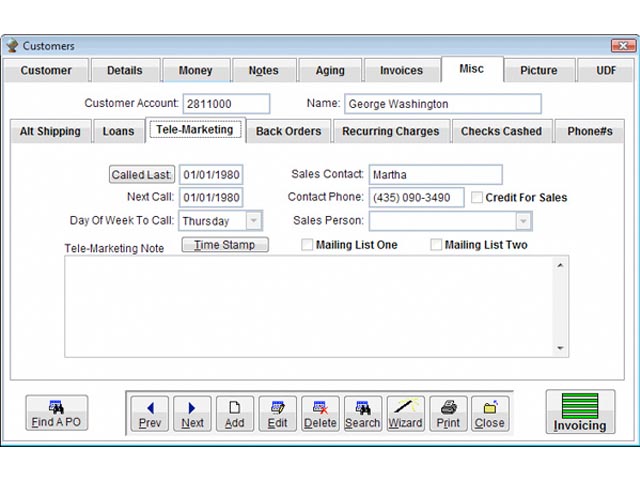This screenshot has height=480, width=640.
Task: Open the Details tab
Action: coord(124,70)
